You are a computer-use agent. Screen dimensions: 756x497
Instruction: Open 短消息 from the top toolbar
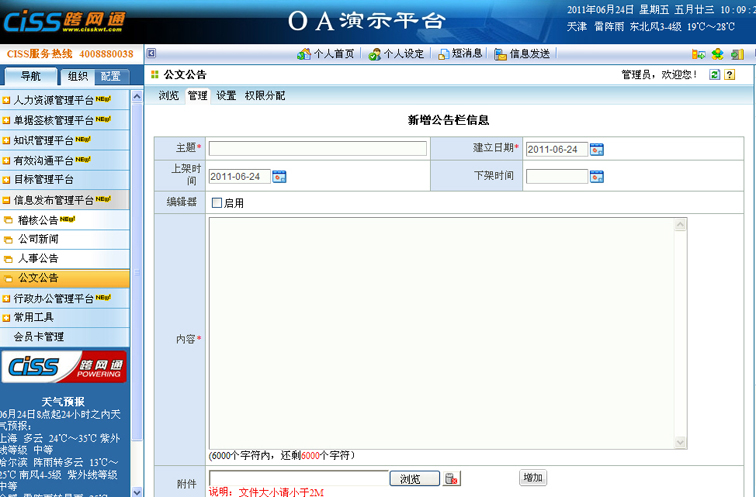461,54
